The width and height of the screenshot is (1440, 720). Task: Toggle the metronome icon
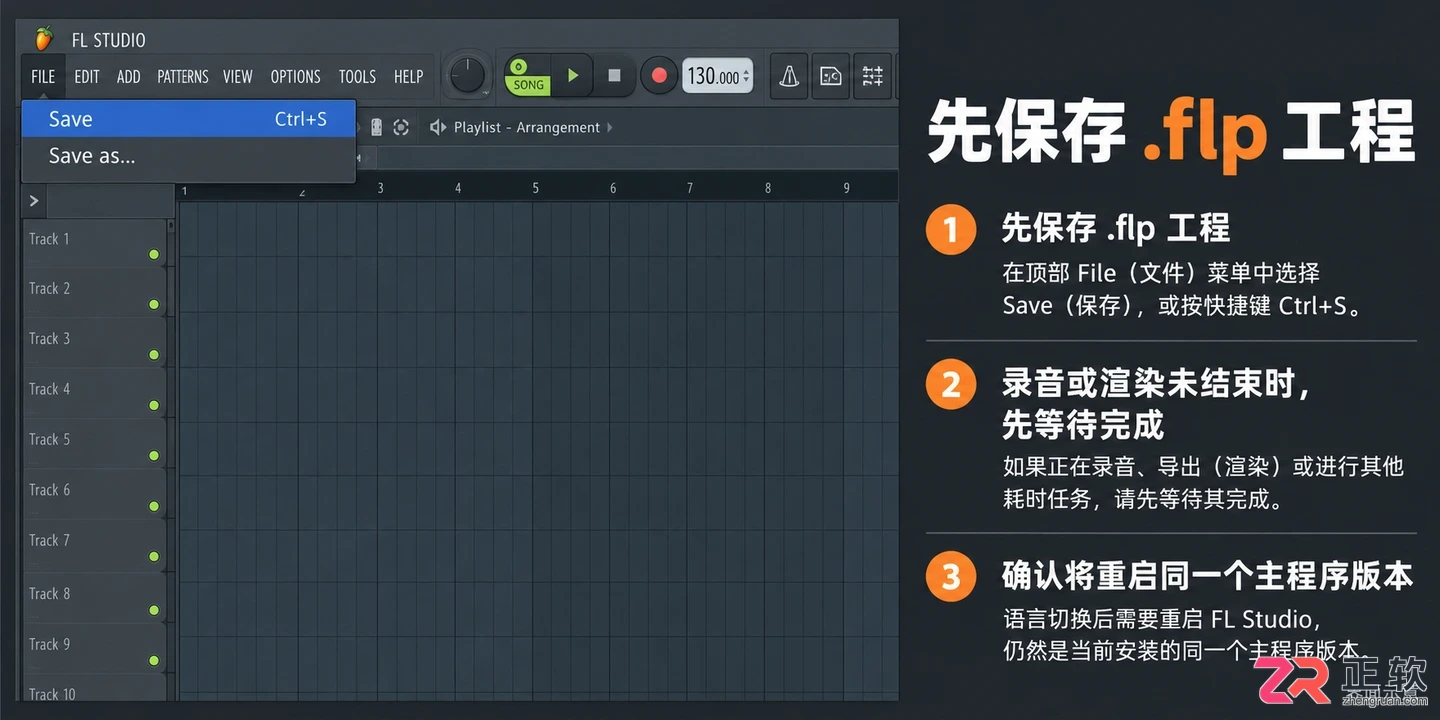789,76
